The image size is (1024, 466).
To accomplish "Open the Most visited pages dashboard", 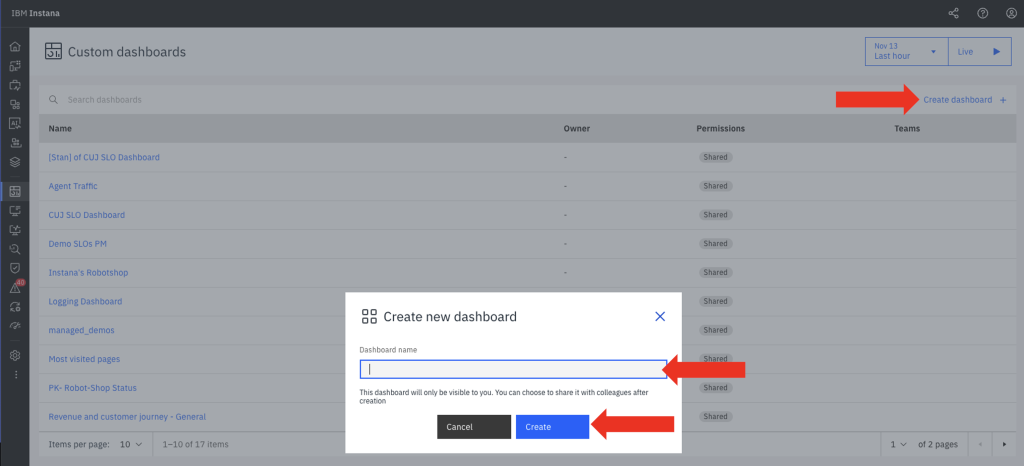I will tap(84, 359).
